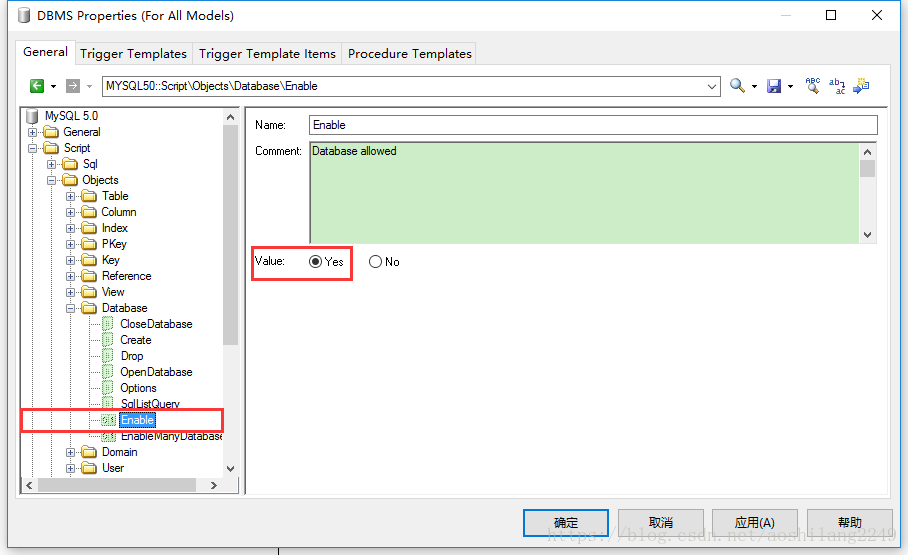Click the green Back navigation arrow icon
Image resolution: width=908 pixels, height=555 pixels.
click(x=36, y=86)
